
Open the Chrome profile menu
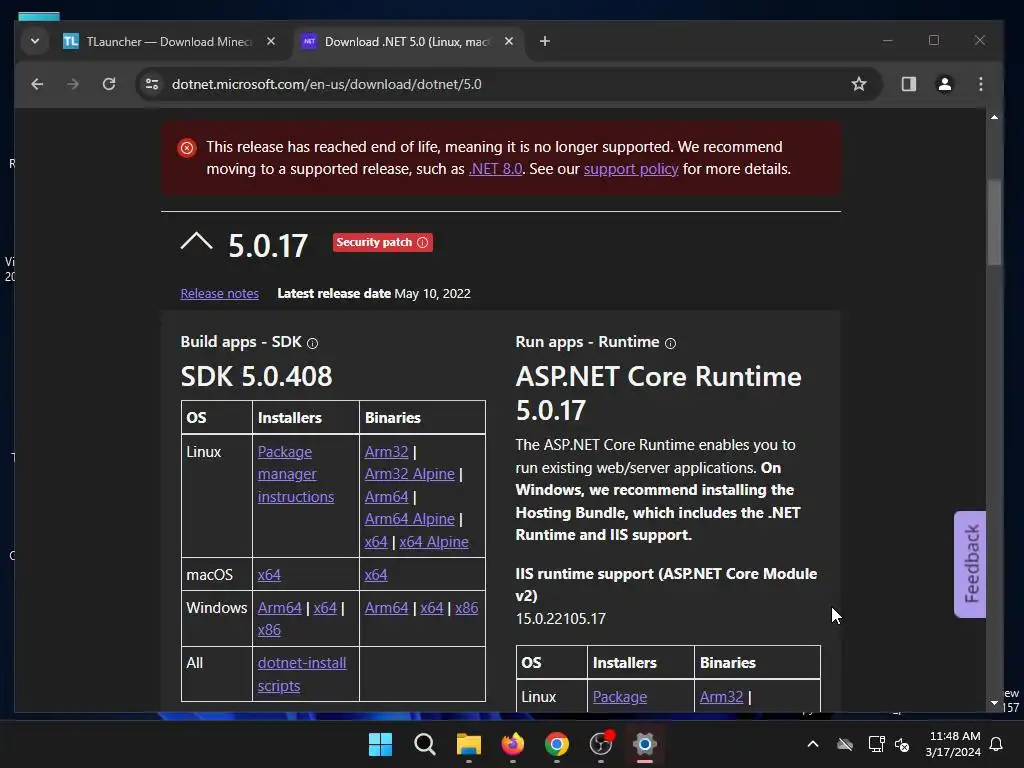point(944,84)
